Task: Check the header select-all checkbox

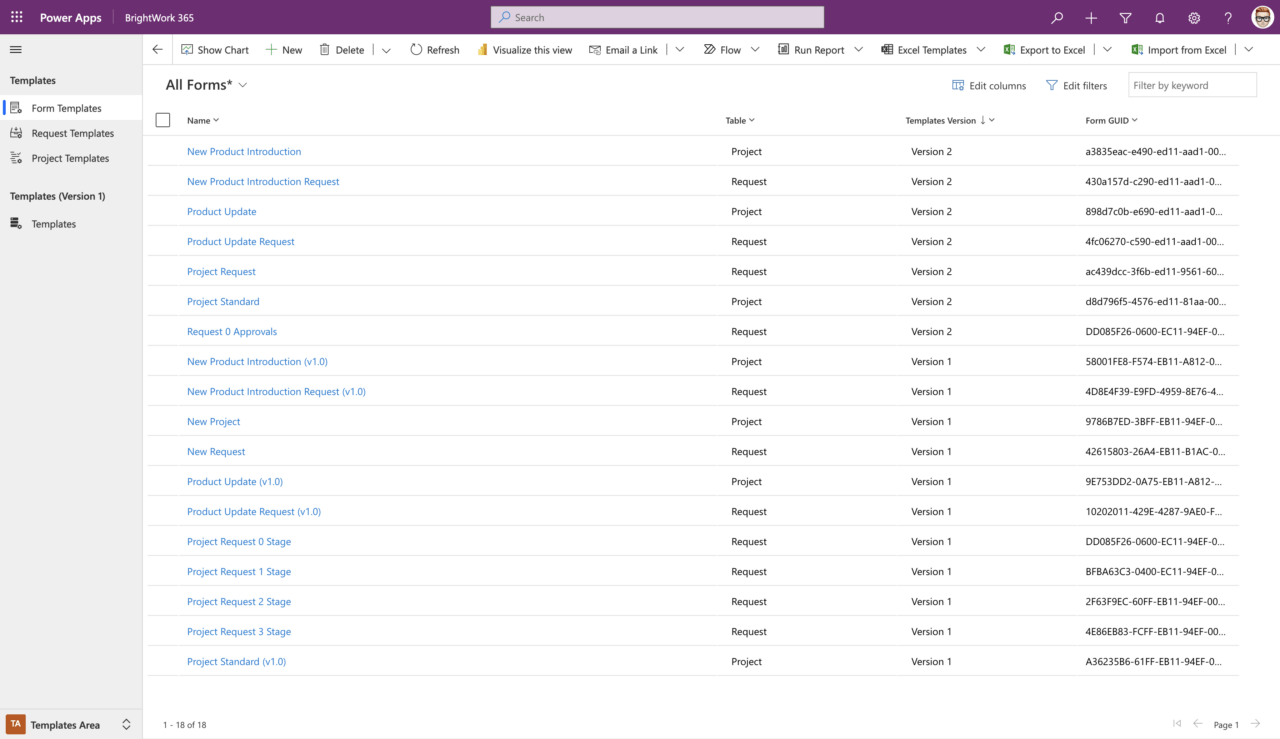Action: (163, 119)
